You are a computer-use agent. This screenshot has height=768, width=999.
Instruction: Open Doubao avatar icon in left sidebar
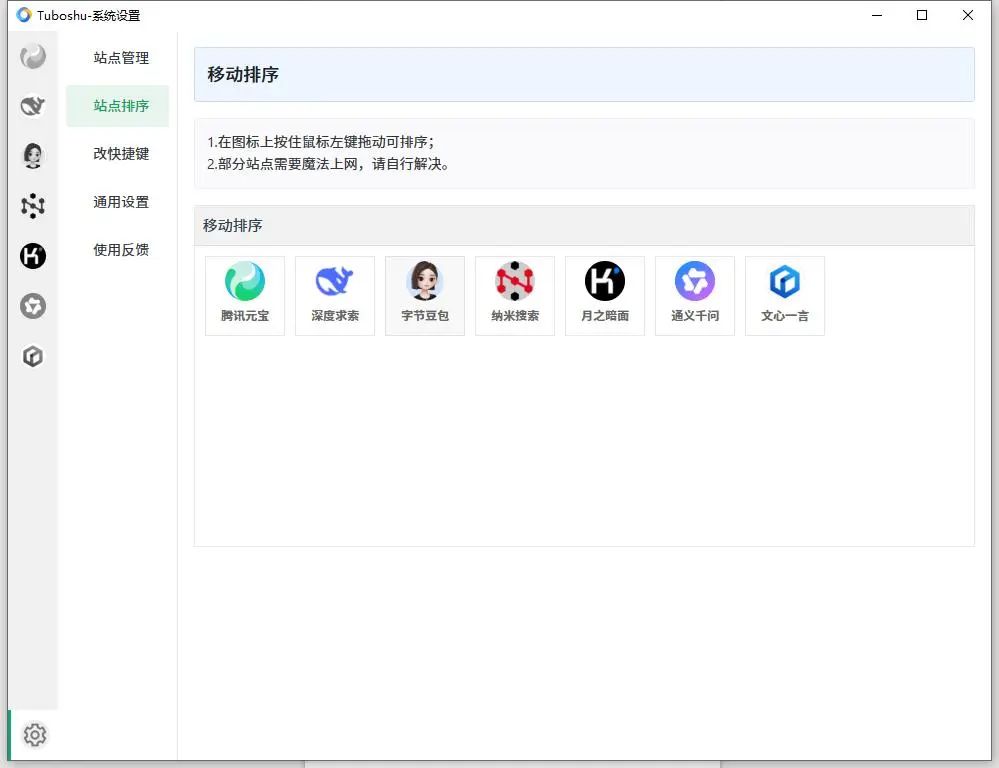(x=32, y=156)
